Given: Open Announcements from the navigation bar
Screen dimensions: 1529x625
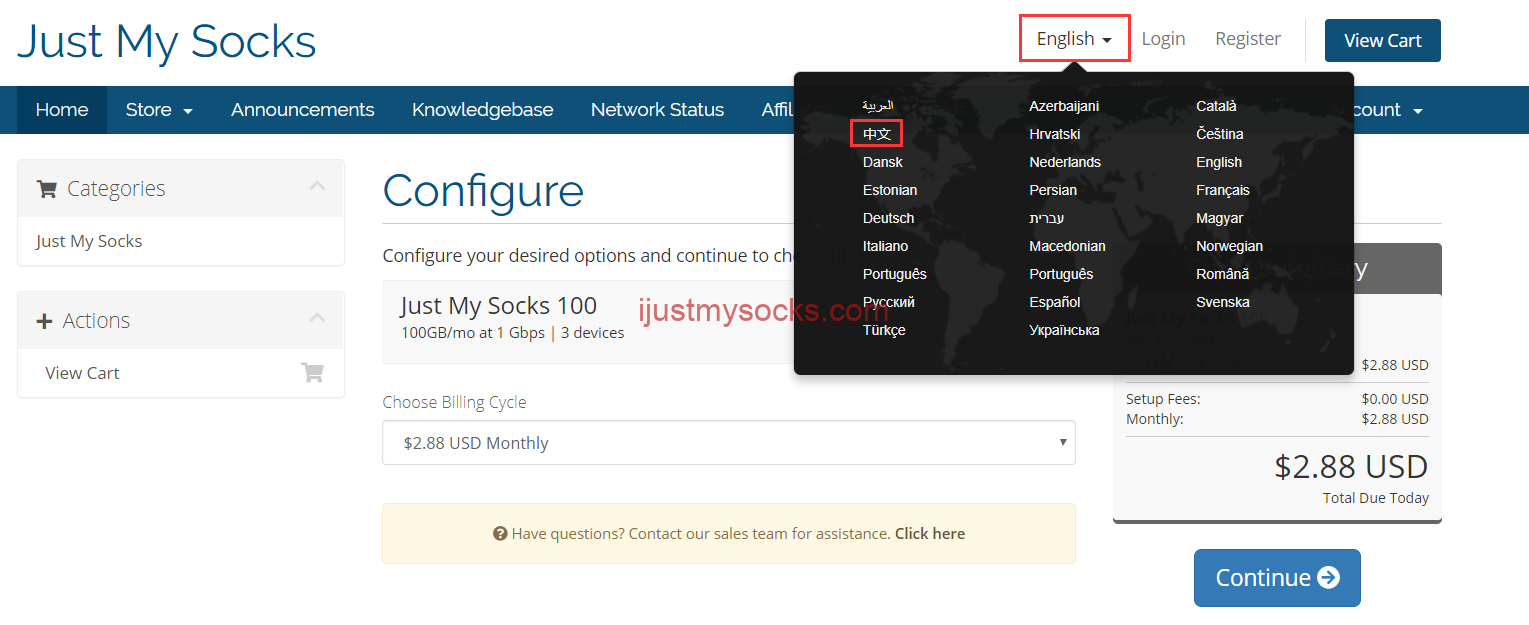Looking at the screenshot, I should 303,110.
